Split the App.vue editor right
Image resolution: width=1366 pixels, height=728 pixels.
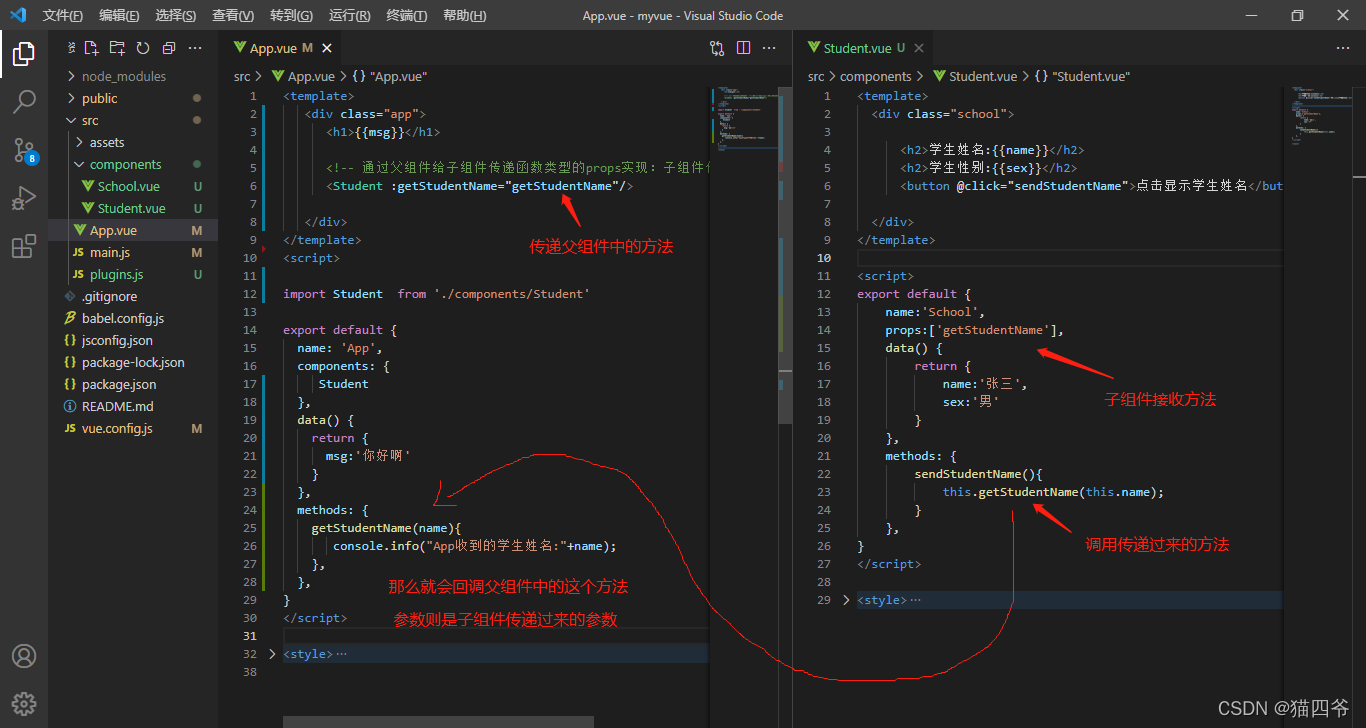(743, 48)
